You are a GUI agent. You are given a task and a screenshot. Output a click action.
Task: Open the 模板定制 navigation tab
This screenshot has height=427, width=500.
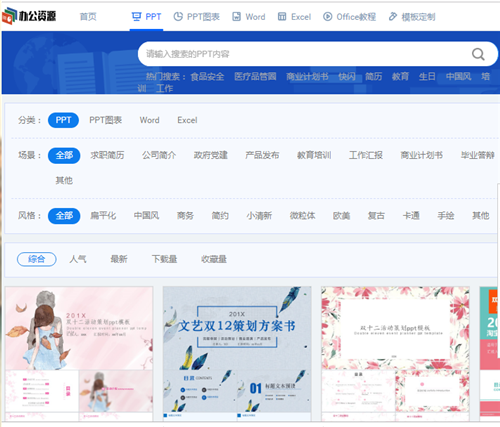pos(412,17)
